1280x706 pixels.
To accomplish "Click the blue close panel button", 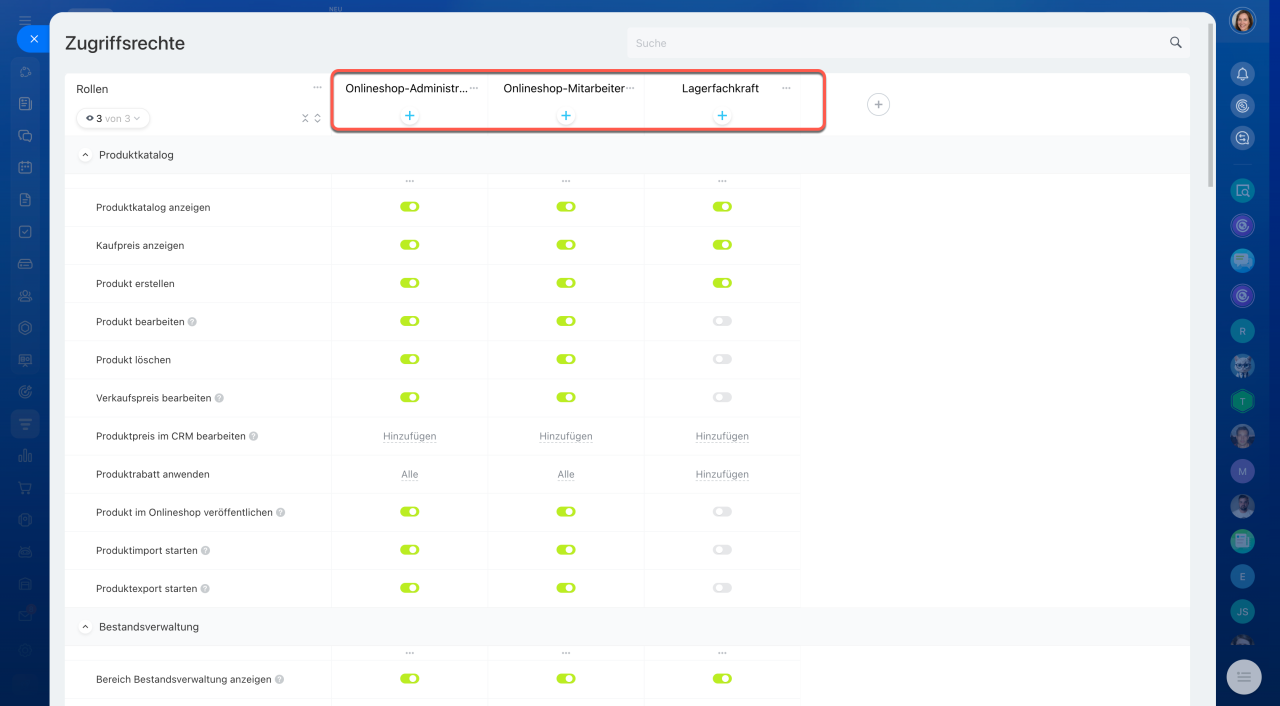I will [x=33, y=39].
